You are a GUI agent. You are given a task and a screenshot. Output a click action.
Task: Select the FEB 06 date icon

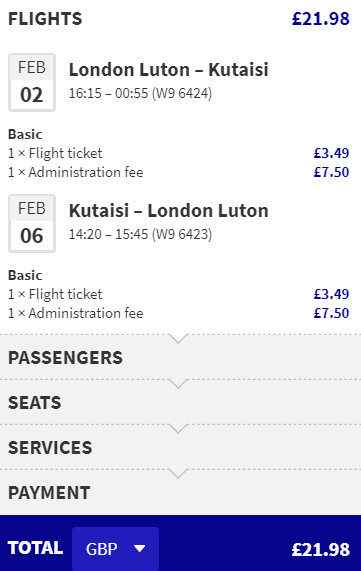point(32,223)
